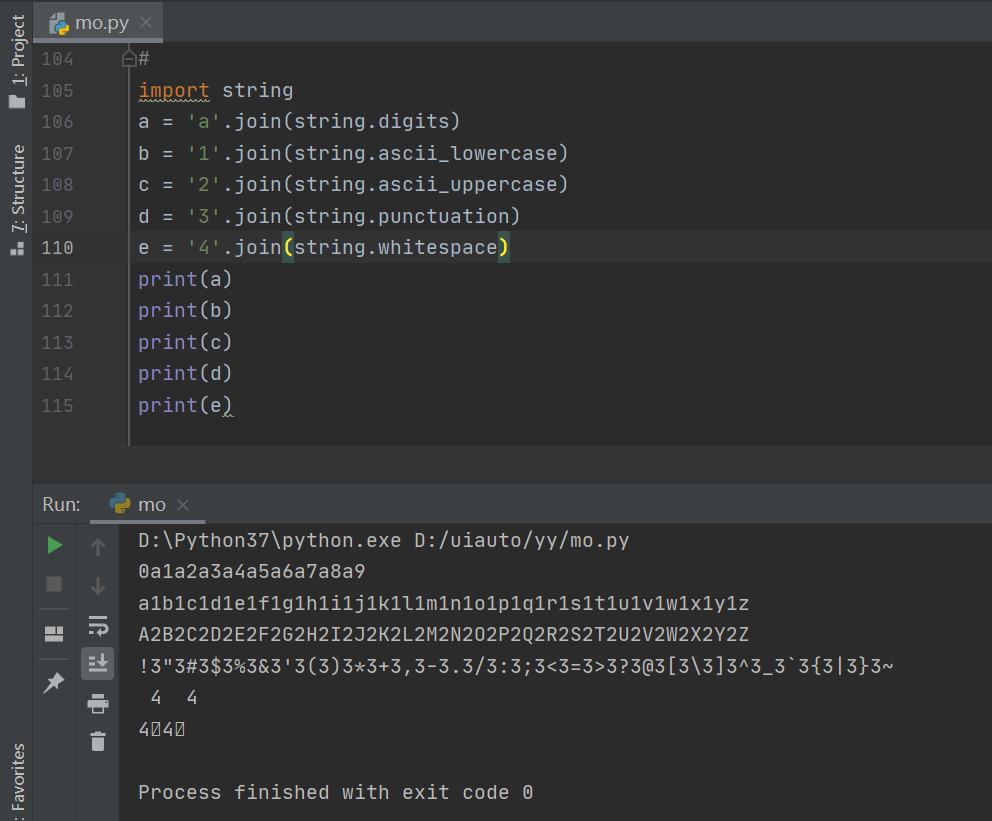Click the Restore Layout icon in Run panel
This screenshot has height=821, width=992.
coord(55,633)
